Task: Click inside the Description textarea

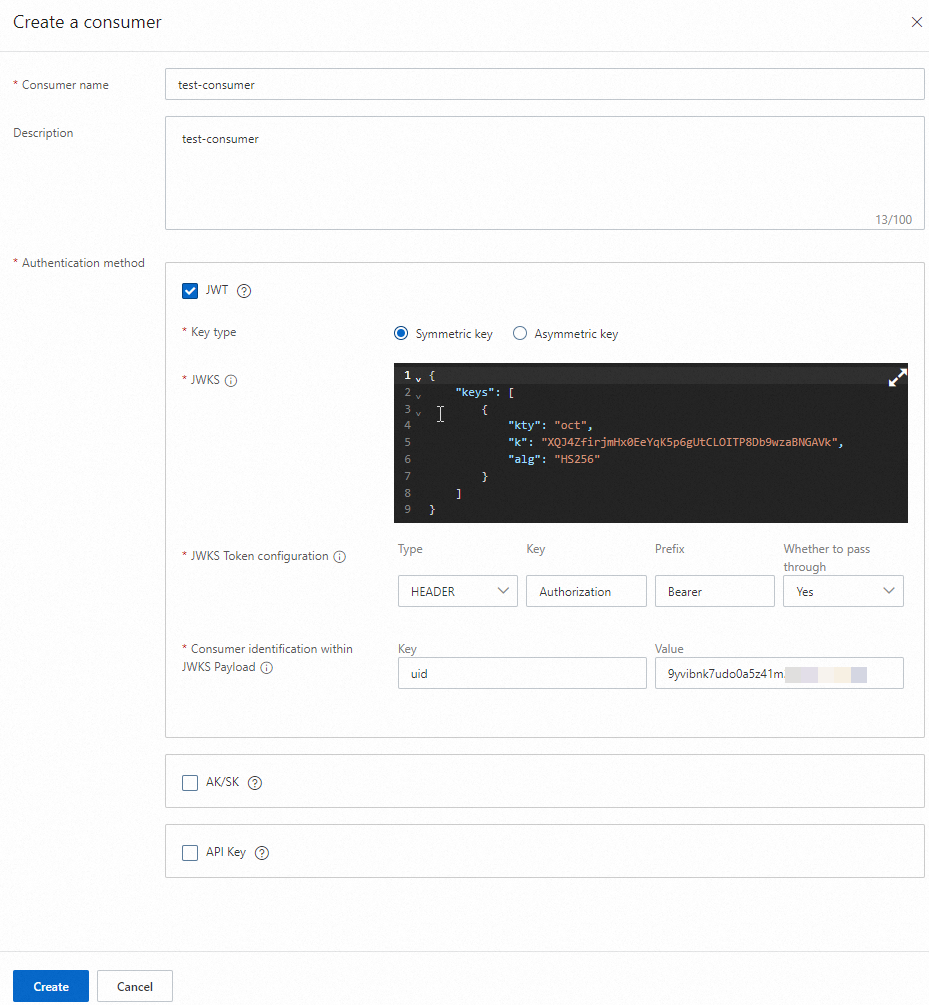Action: point(545,170)
